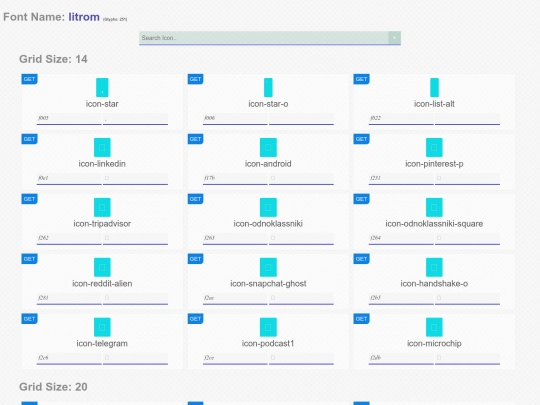Get the icon-odnoklassniki-square icon

tap(361, 199)
